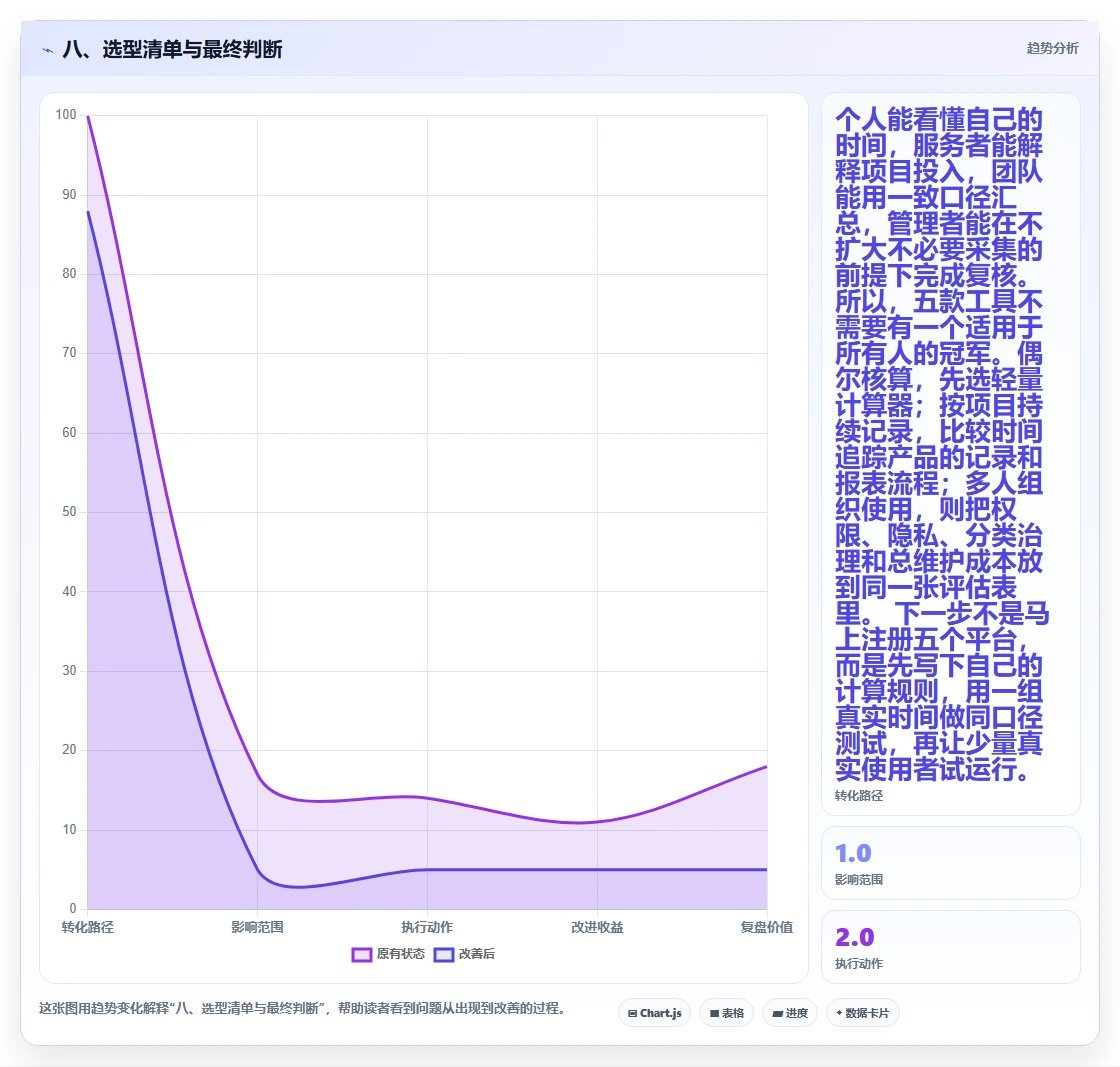Click the 数据卡片 chip star icon

[x=839, y=1013]
